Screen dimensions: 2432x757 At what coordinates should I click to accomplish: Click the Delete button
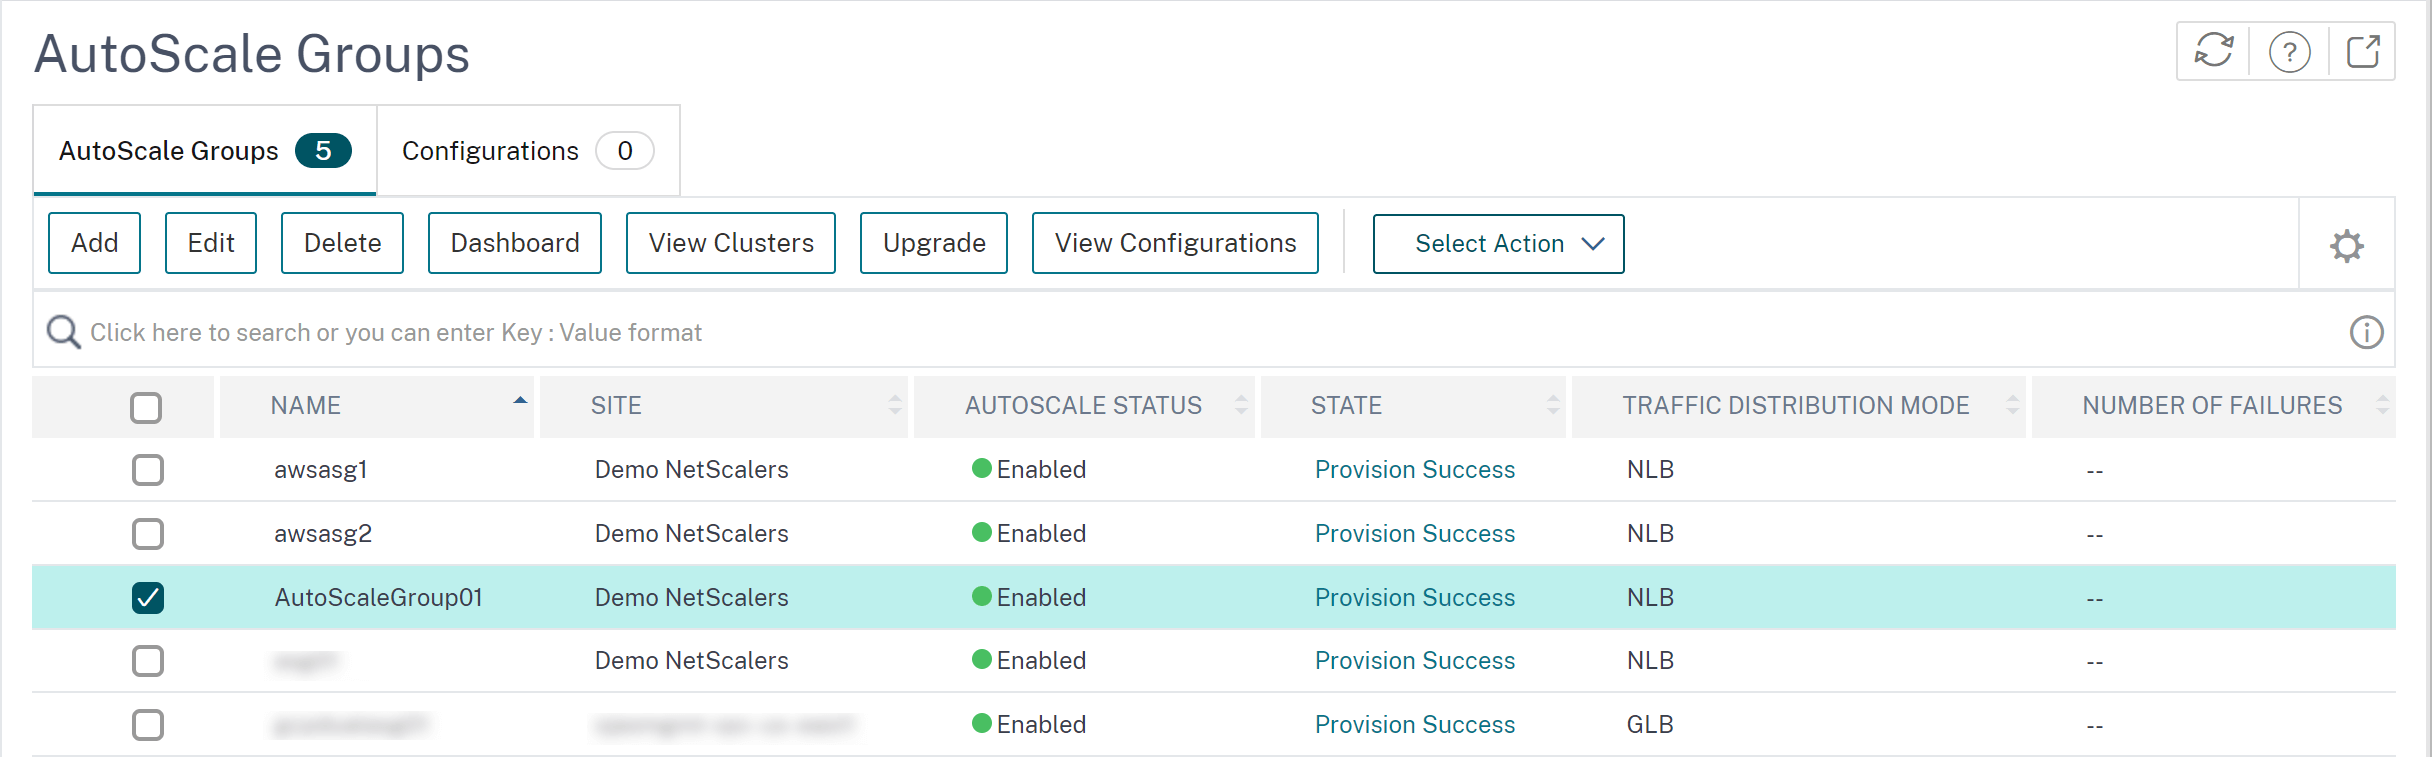point(342,243)
